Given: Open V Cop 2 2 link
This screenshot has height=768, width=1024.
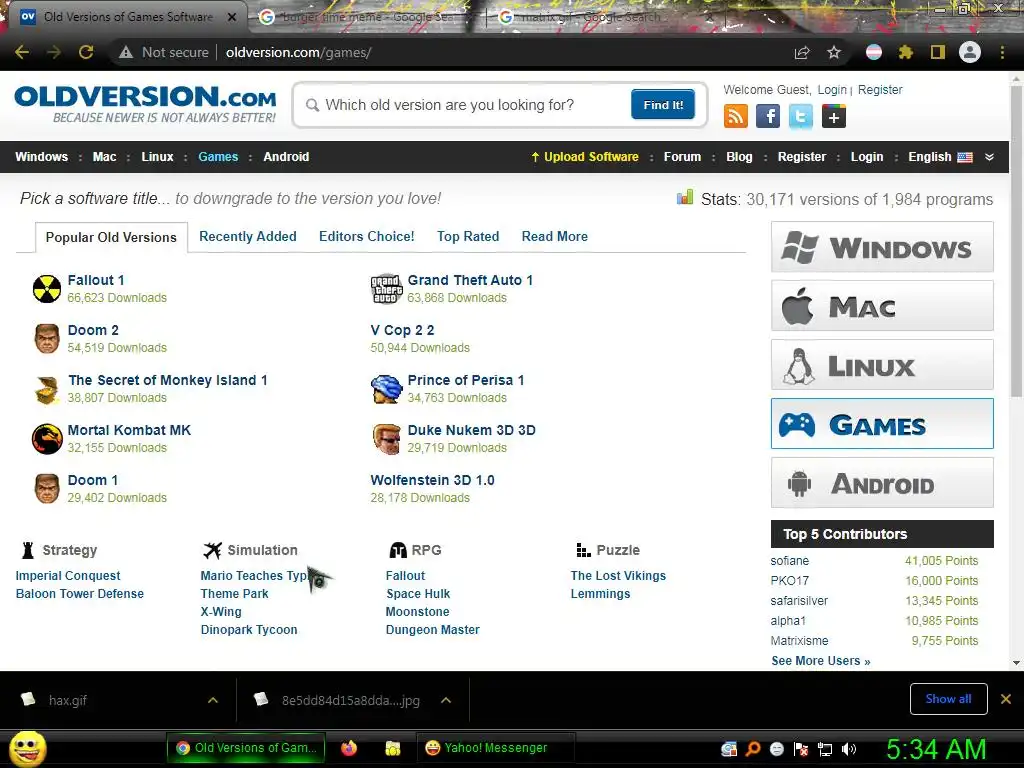Looking at the screenshot, I should (x=402, y=330).
